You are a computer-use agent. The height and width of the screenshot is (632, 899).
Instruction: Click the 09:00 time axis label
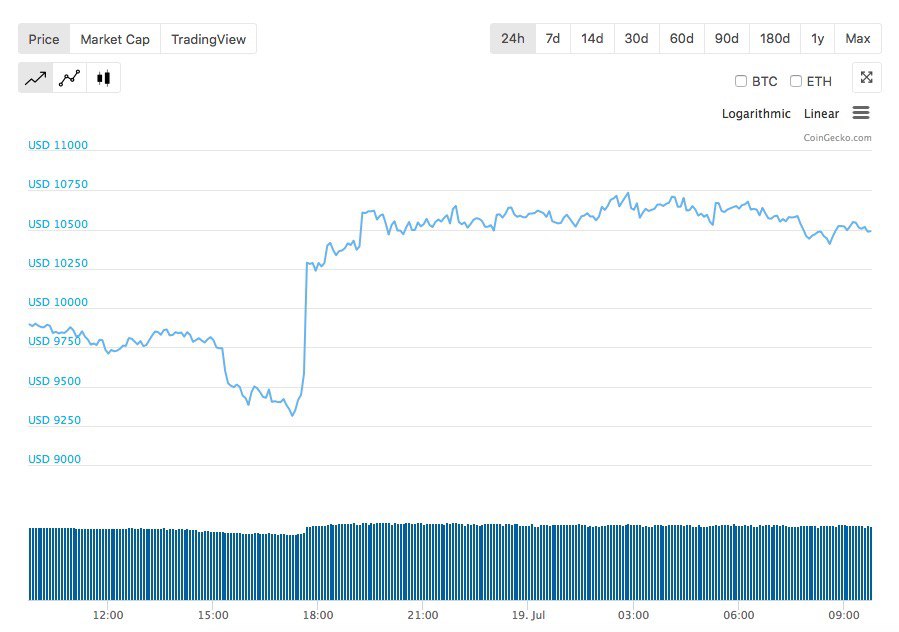coord(844,615)
